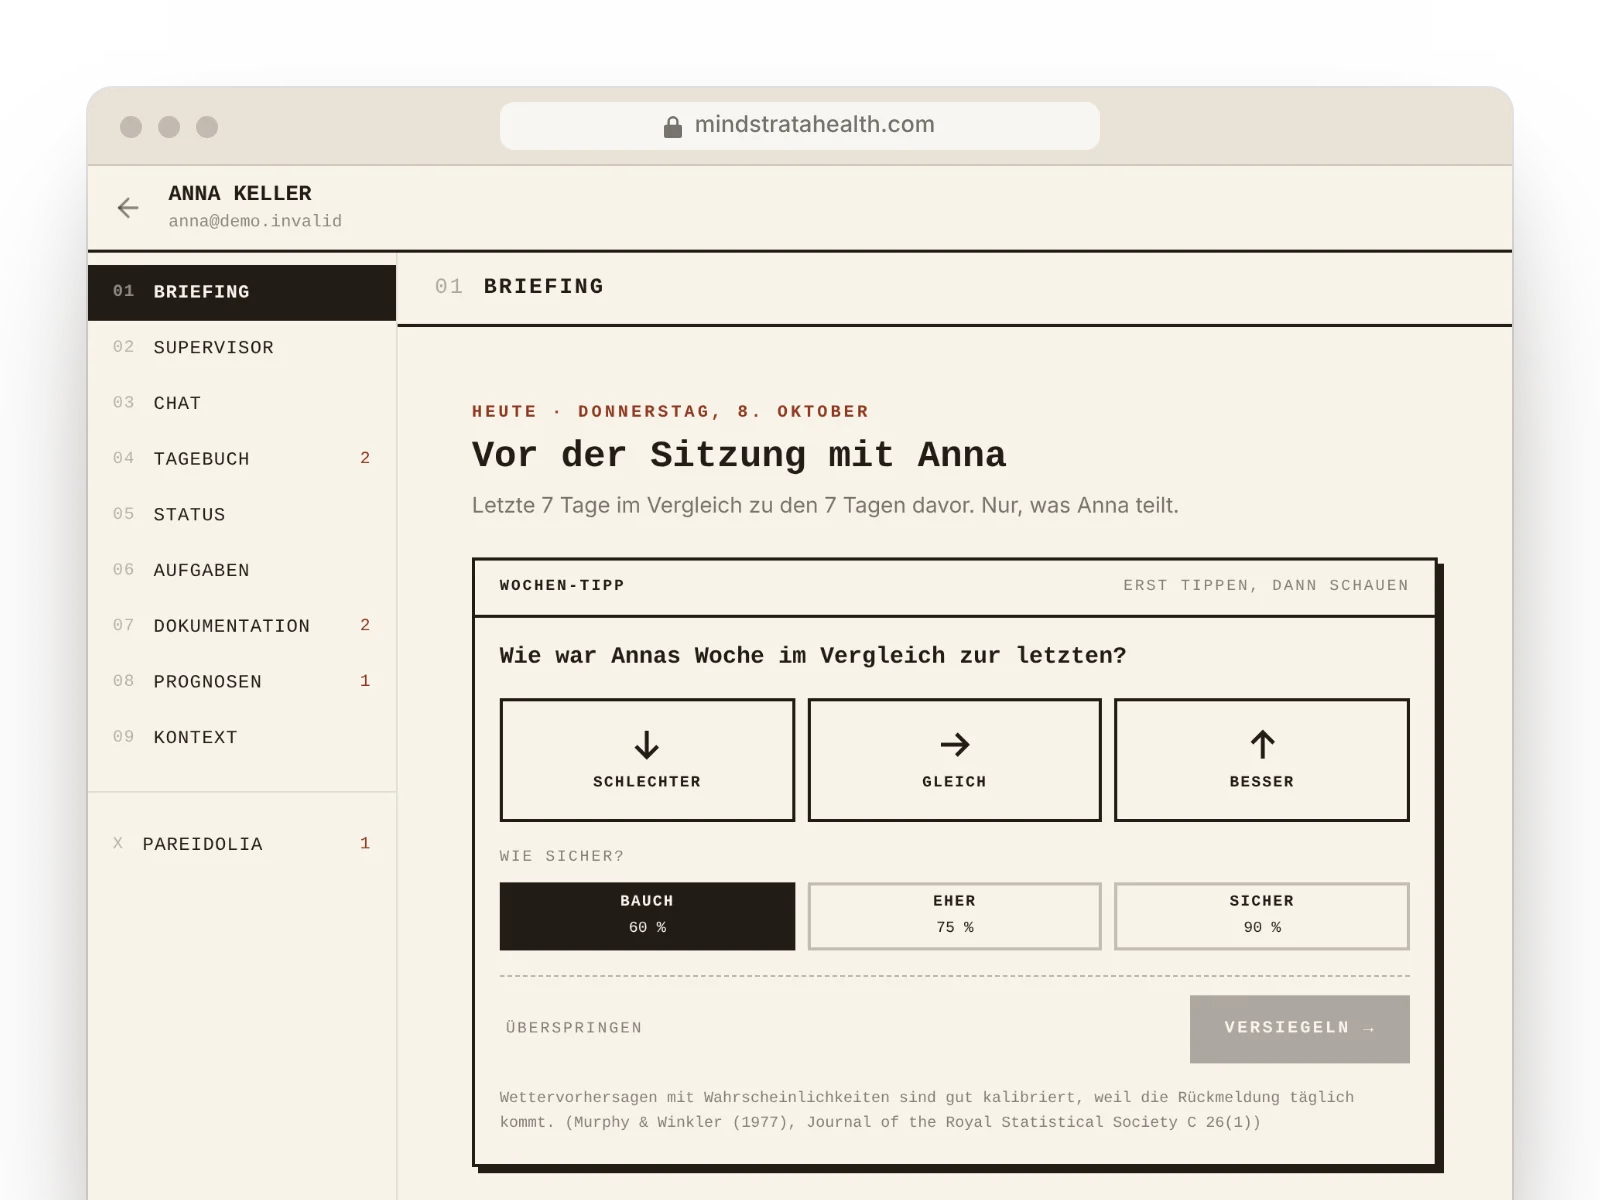Viewport: 1600px width, 1200px height.
Task: Go to Dokumentation in the sidebar
Action: pyautogui.click(x=242, y=626)
